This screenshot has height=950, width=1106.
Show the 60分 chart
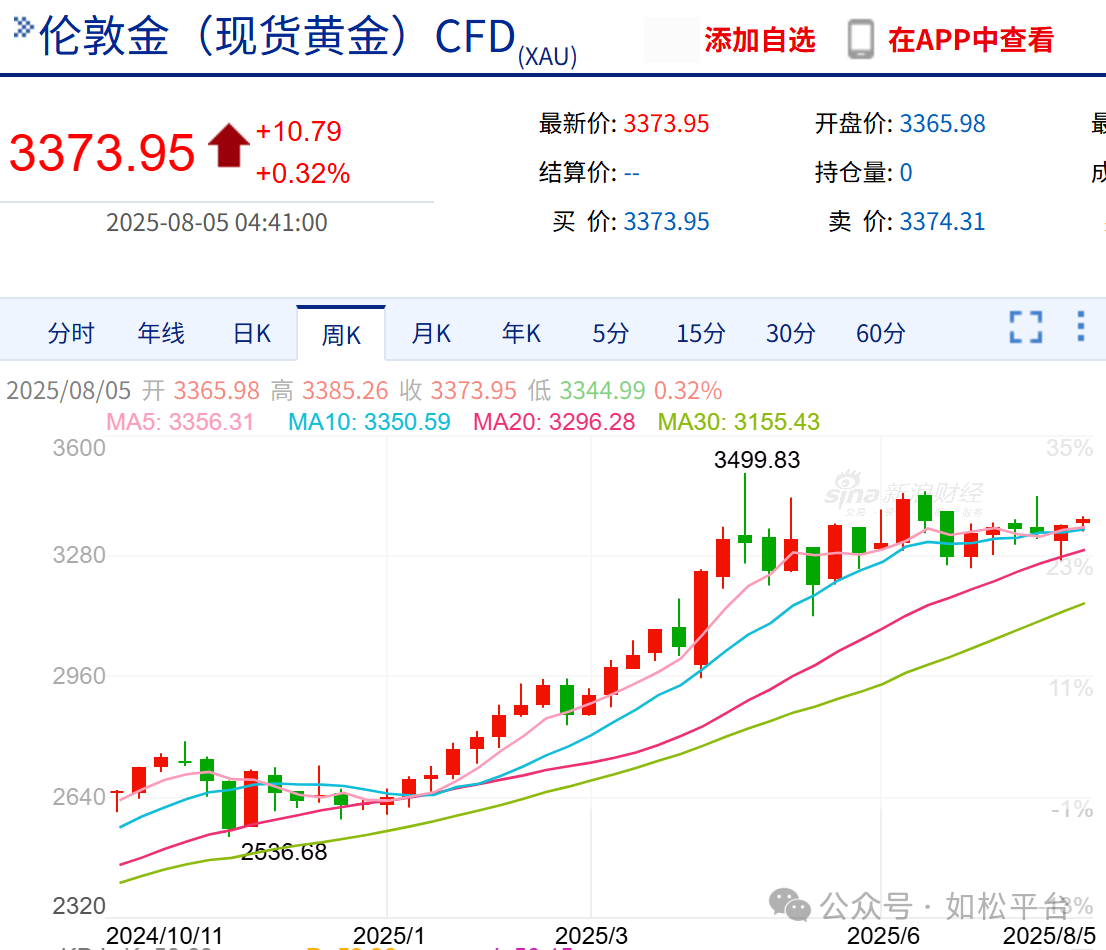880,333
